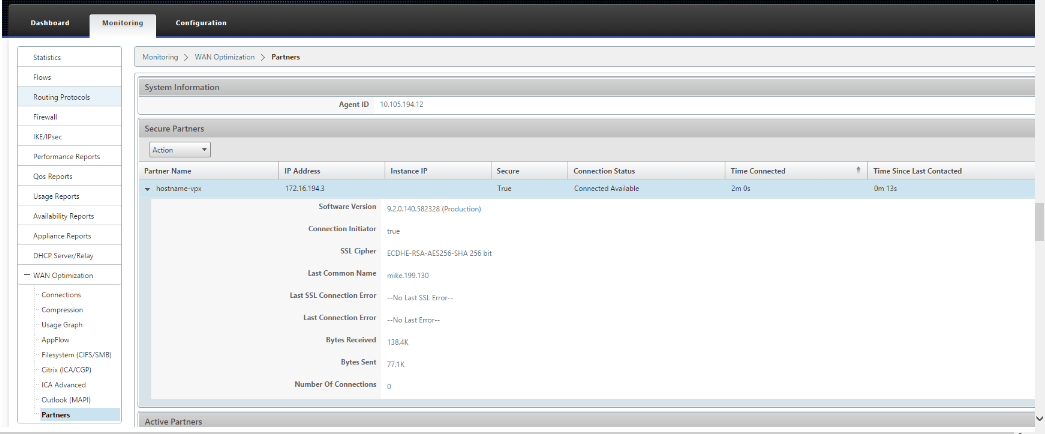Click Agent ID value 10.105.194.12
This screenshot has height=434, width=1045.
[401, 105]
